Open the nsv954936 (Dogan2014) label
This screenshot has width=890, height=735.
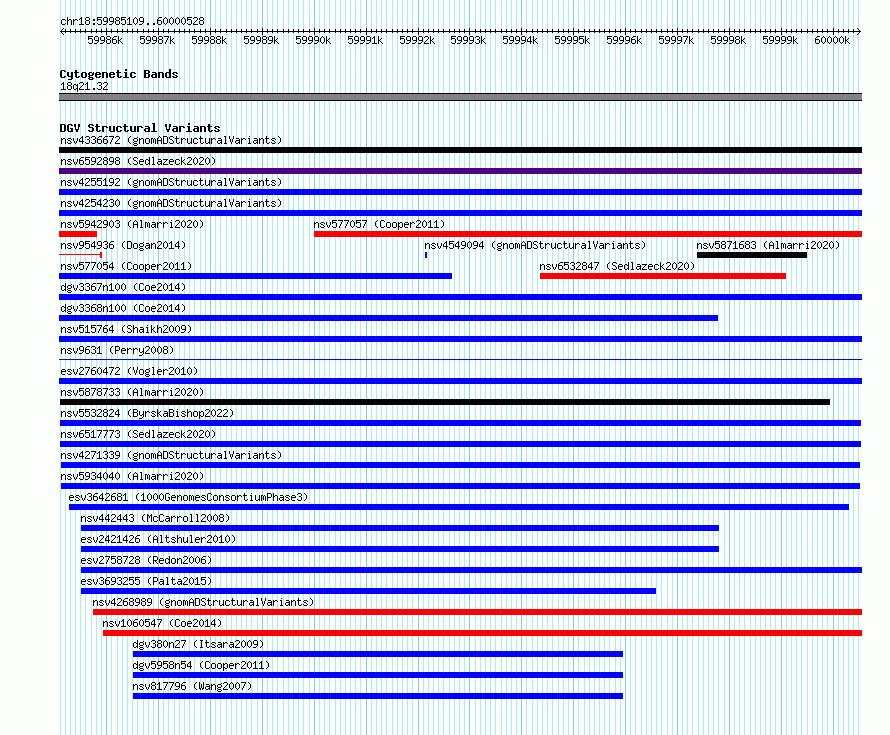click(123, 245)
